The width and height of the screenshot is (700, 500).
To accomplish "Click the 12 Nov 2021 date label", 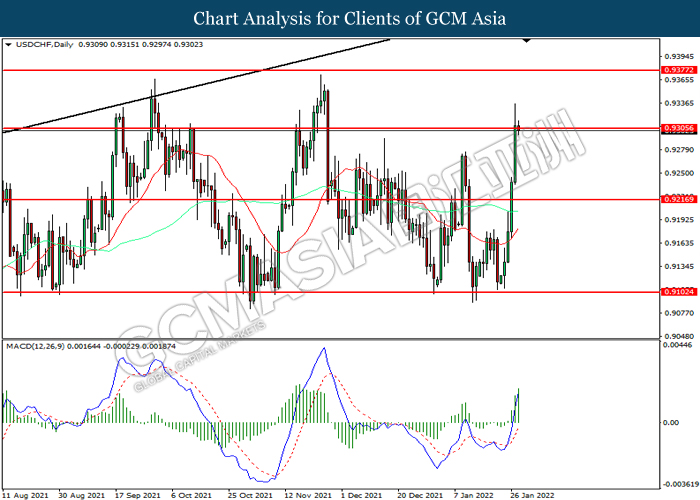I will pos(308,496).
